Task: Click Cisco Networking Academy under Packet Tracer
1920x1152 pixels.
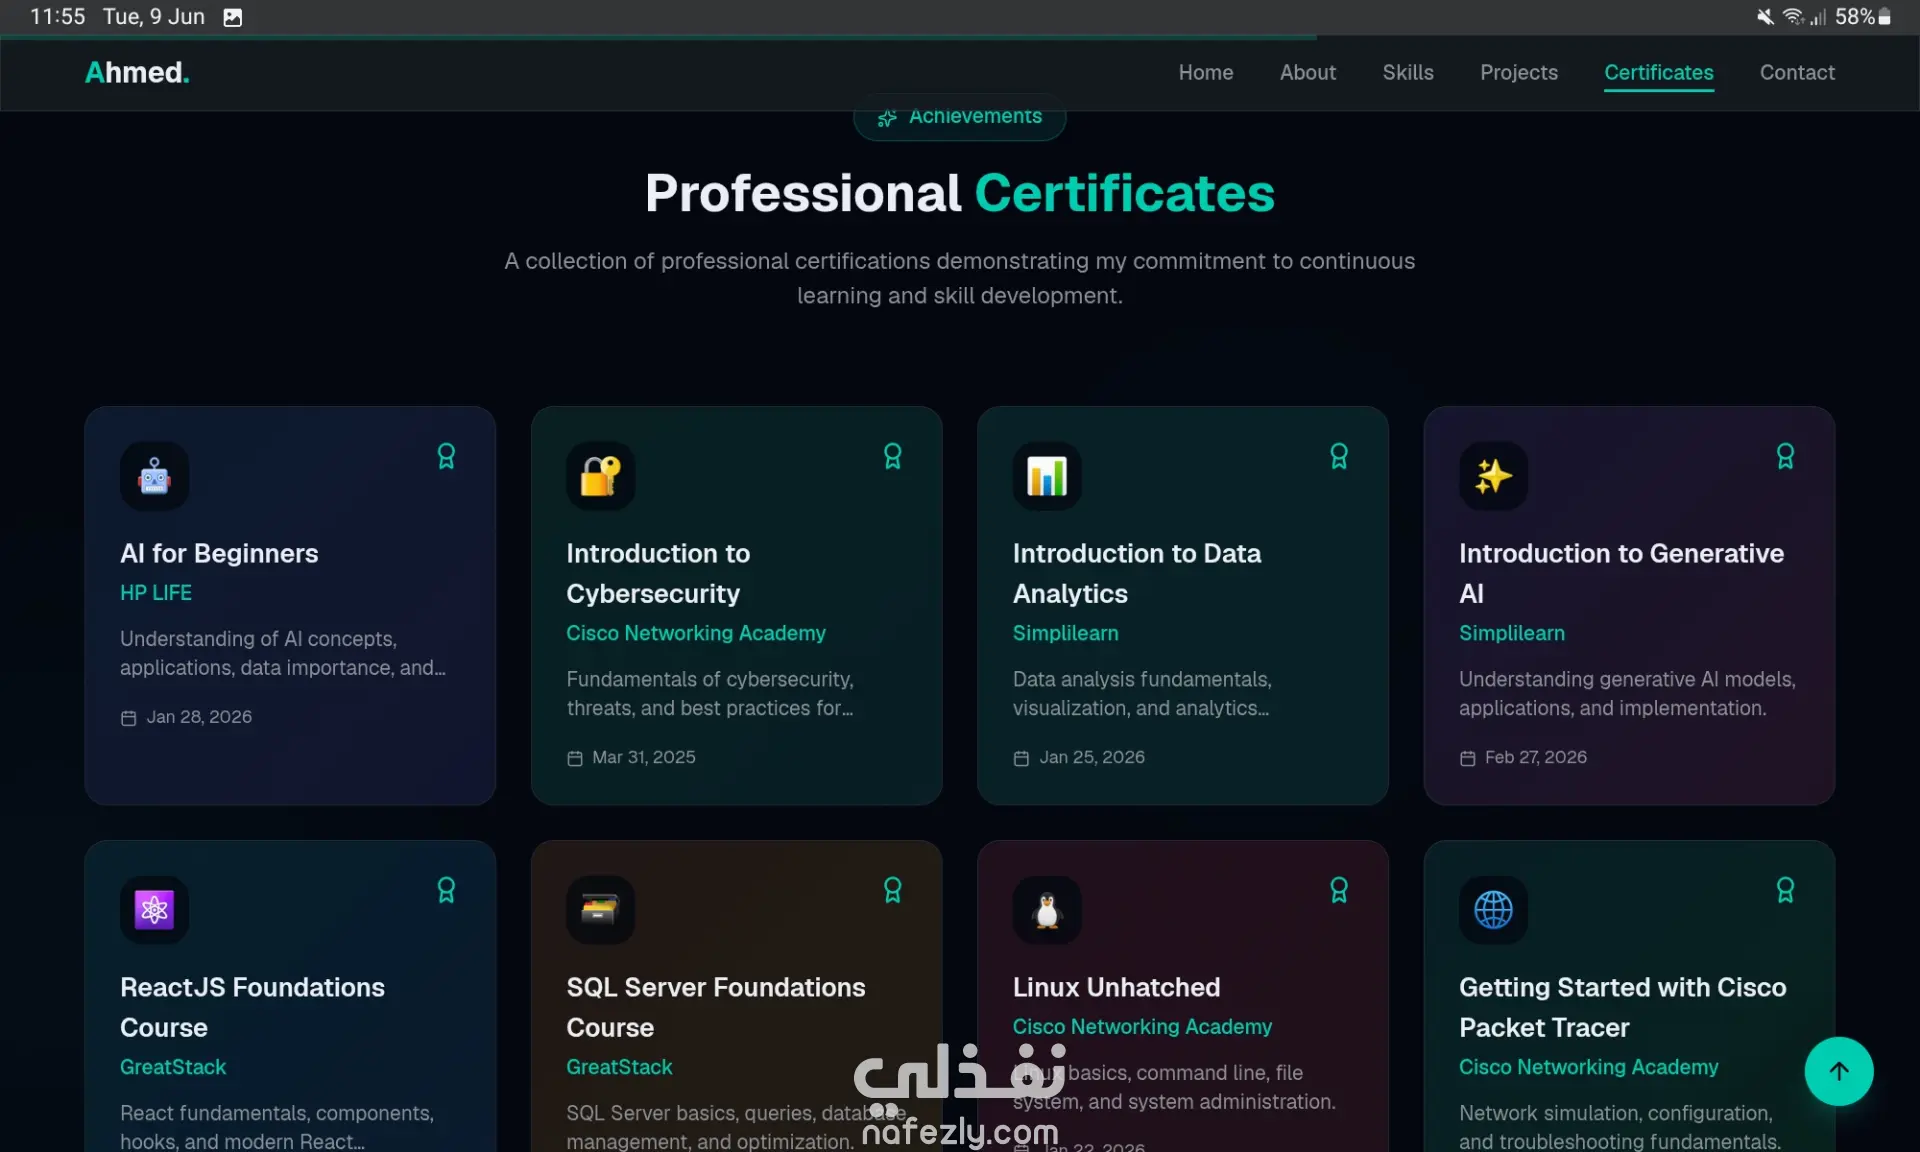Action: coord(1588,1067)
